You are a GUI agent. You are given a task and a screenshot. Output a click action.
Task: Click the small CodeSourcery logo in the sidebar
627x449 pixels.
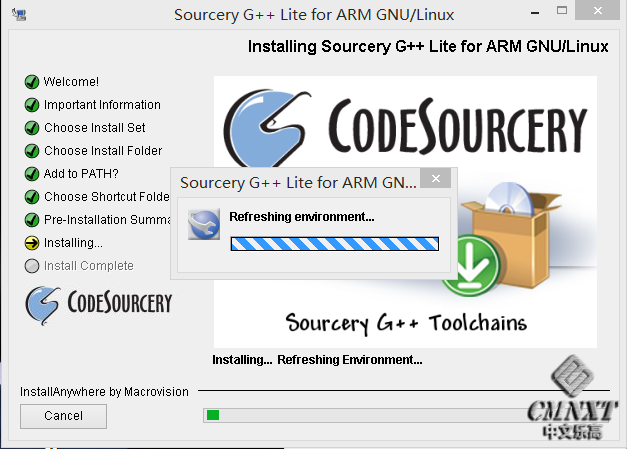(98, 302)
